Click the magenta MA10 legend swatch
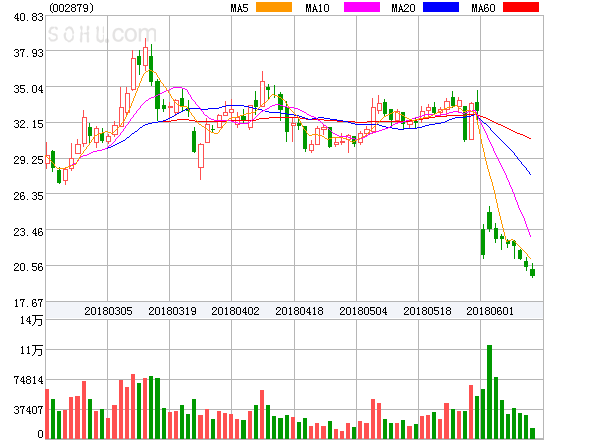The width and height of the screenshot is (600, 440). tap(362, 7)
